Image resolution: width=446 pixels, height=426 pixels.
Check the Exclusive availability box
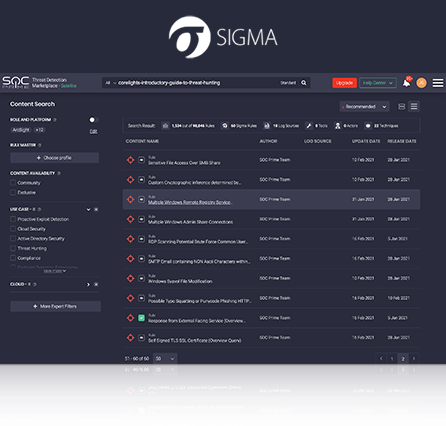click(13, 192)
